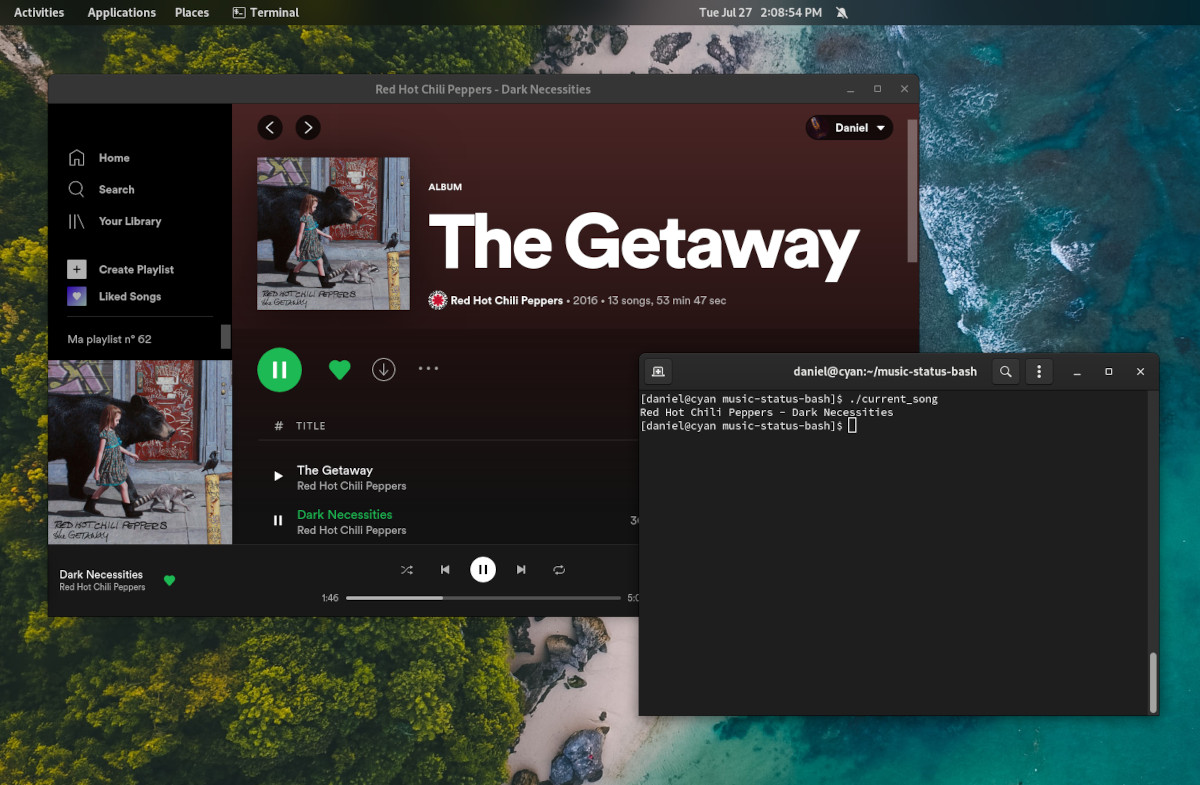Open Liked Songs heart icon
Viewport: 1200px width, 785px height.
point(77,296)
